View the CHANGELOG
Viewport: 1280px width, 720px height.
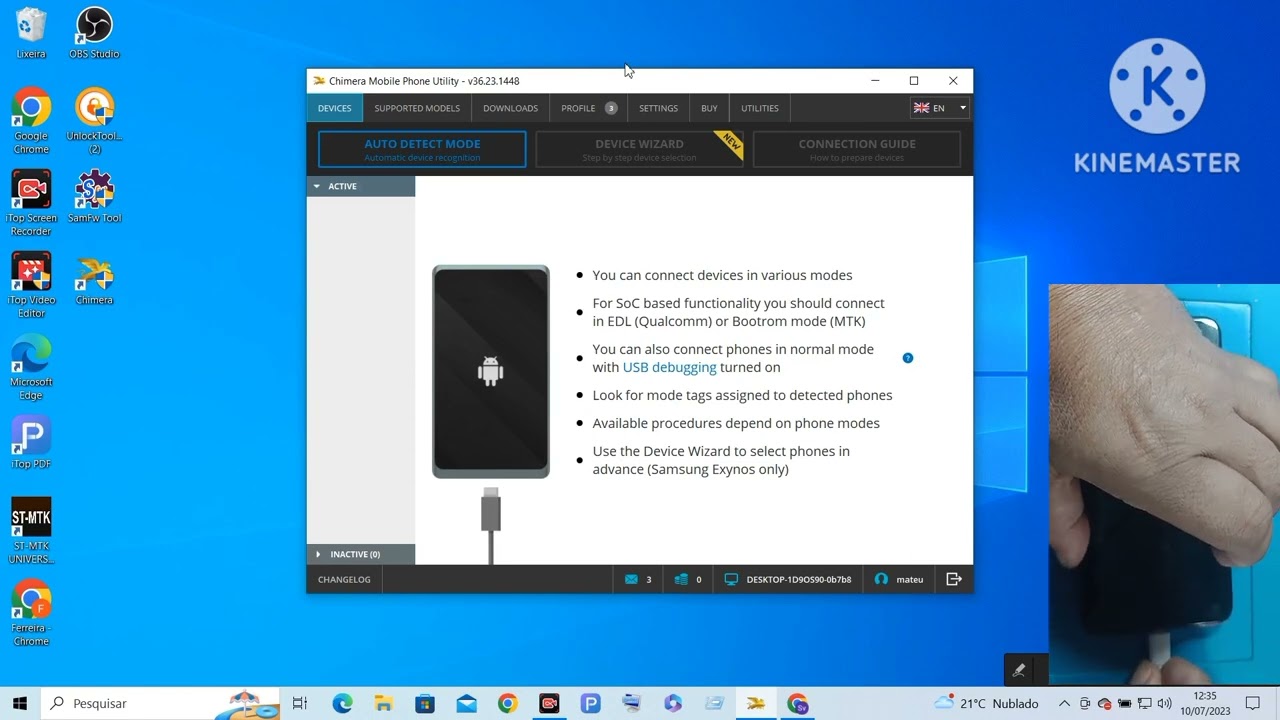[344, 579]
